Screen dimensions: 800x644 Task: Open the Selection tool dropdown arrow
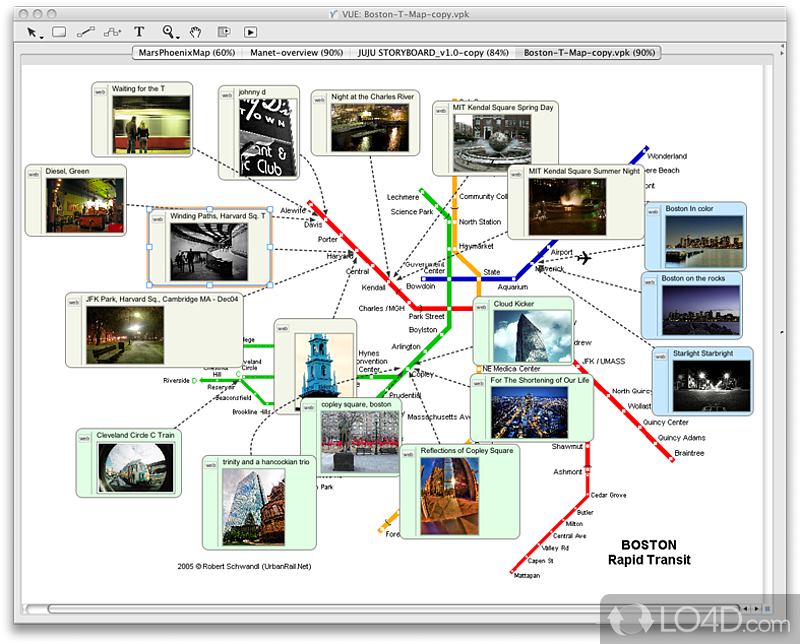[40, 38]
